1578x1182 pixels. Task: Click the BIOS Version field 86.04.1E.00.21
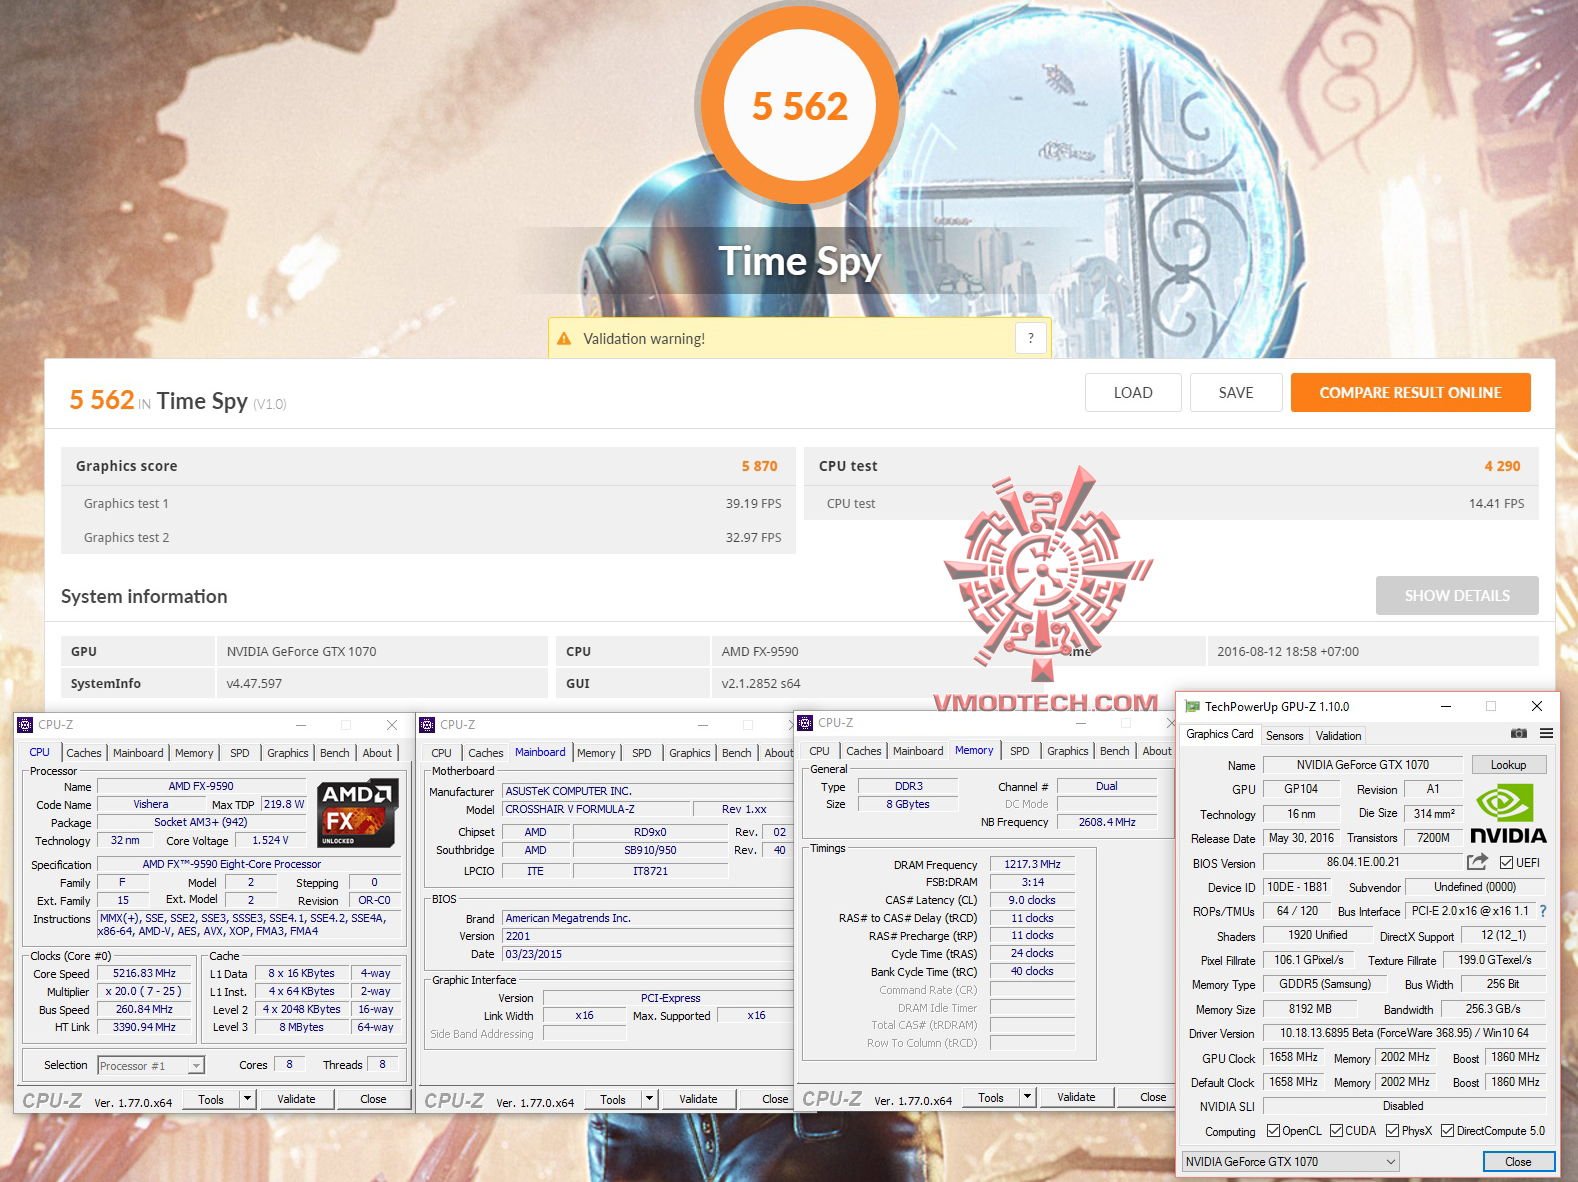coord(1363,862)
